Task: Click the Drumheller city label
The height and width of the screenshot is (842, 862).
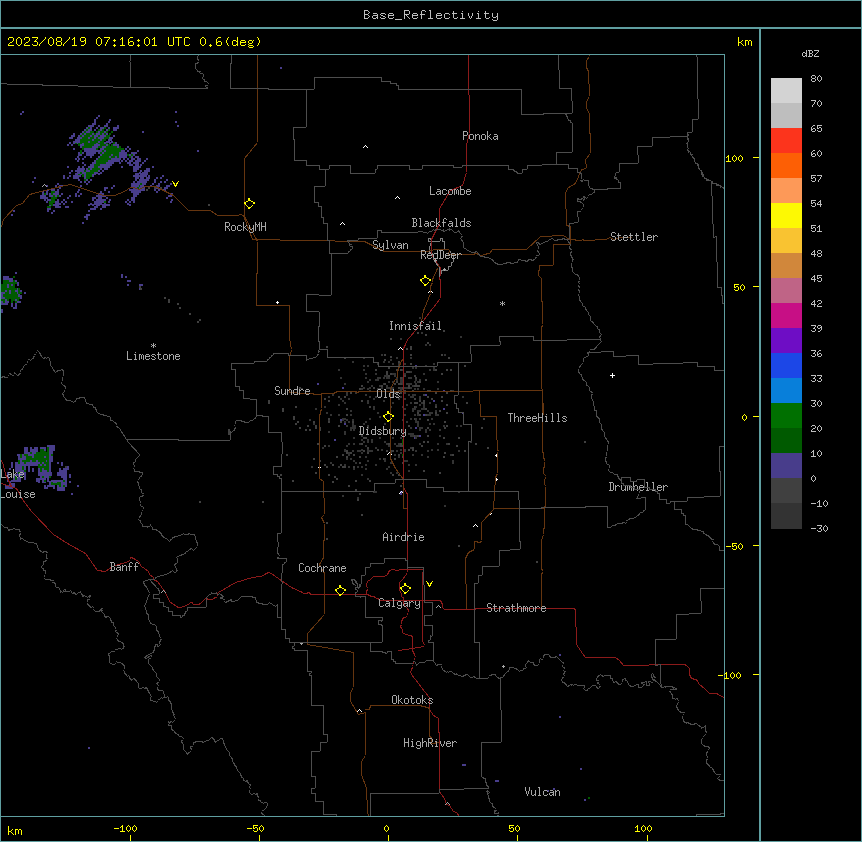Action: (x=638, y=487)
